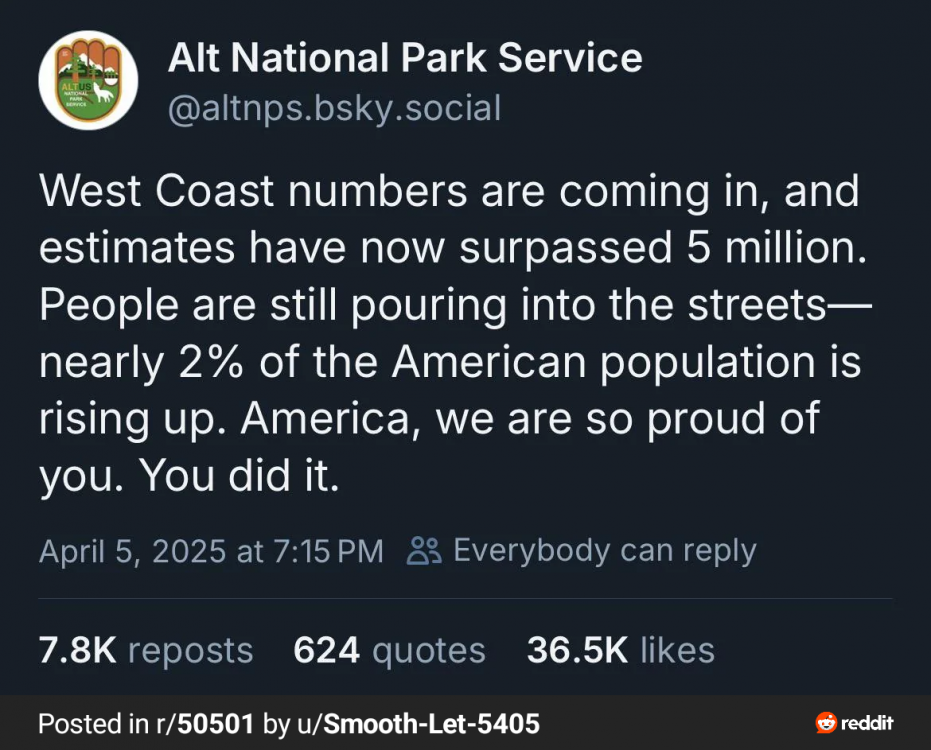View the 7.8K reposts list
The image size is (931, 750).
pyautogui.click(x=146, y=650)
